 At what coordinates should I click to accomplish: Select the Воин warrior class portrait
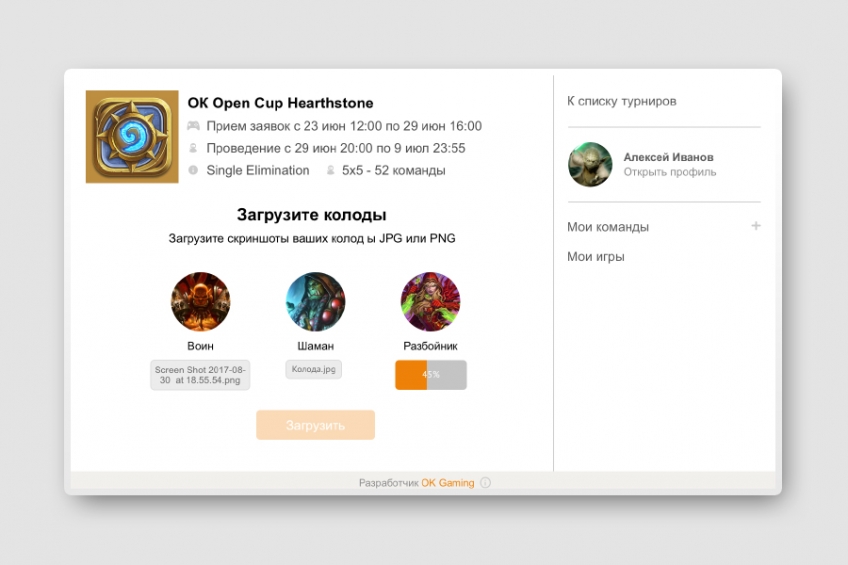point(201,301)
